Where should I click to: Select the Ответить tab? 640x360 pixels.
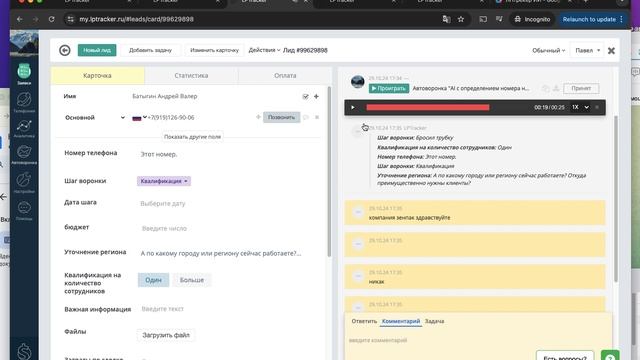[364, 321]
